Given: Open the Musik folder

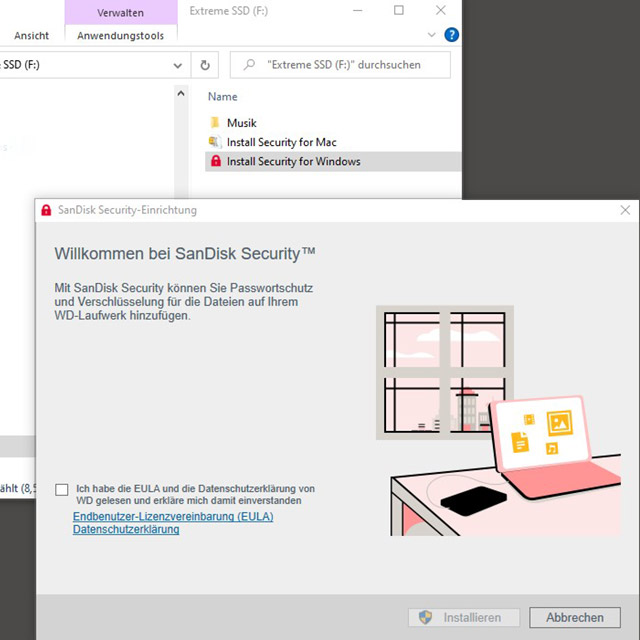Looking at the screenshot, I should click(x=241, y=123).
